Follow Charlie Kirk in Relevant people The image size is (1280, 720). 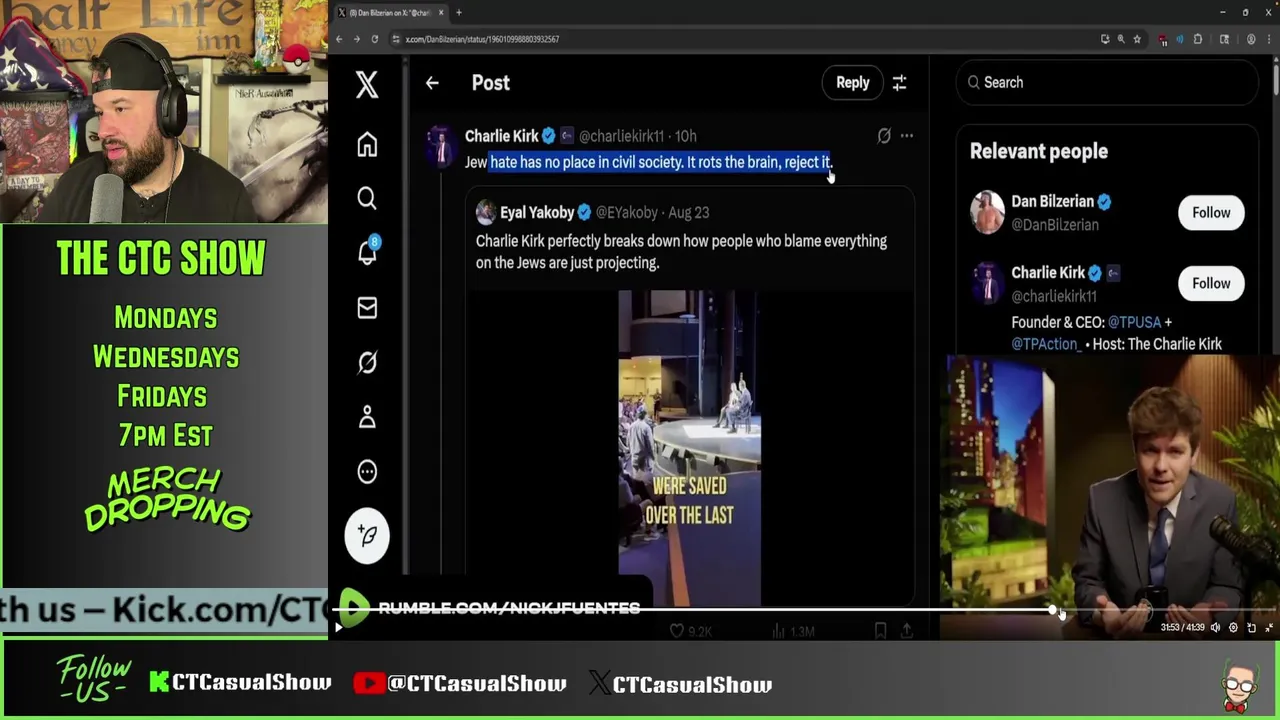pos(1211,284)
